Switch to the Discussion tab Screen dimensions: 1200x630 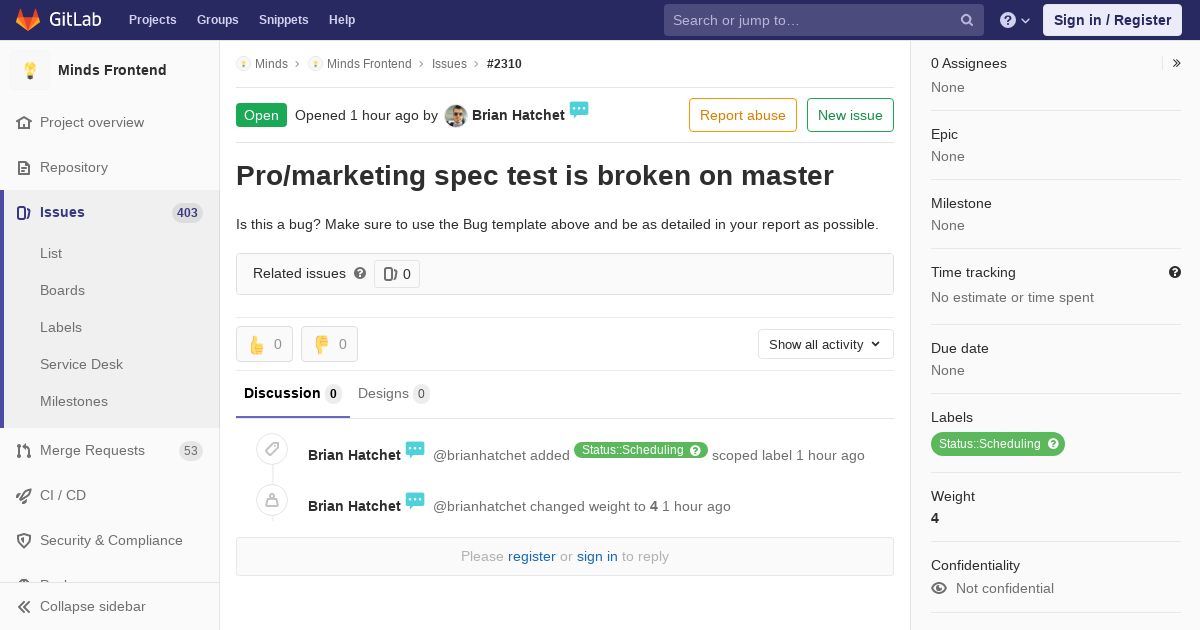[x=293, y=393]
